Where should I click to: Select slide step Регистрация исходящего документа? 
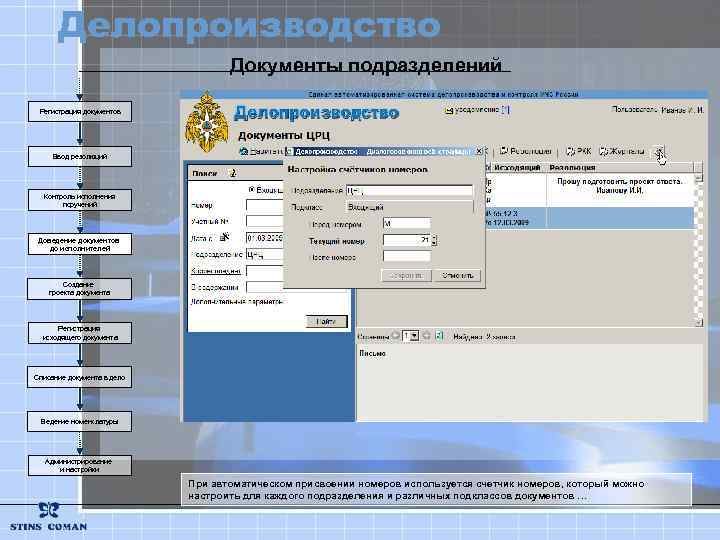tap(80, 333)
